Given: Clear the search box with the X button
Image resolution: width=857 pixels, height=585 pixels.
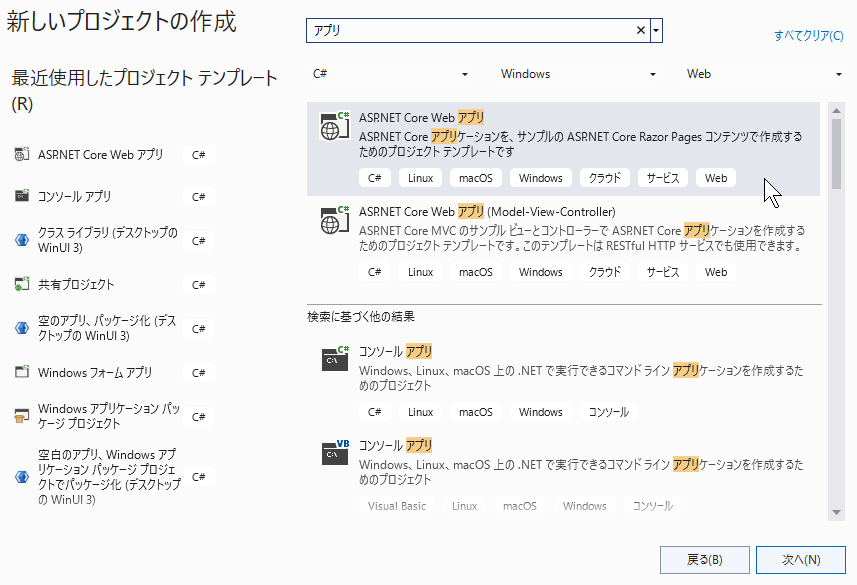Looking at the screenshot, I should pyautogui.click(x=641, y=30).
